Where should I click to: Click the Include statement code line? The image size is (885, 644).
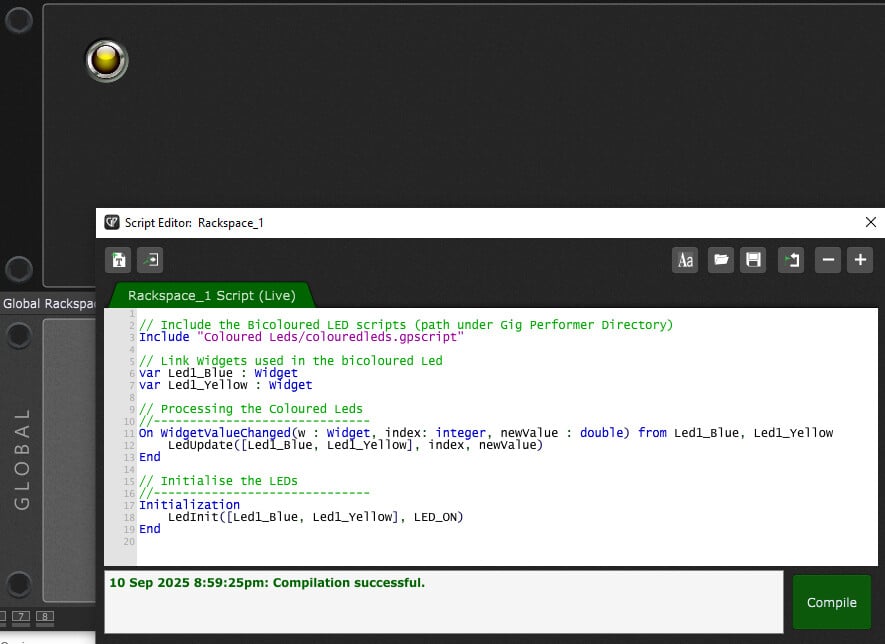click(301, 337)
